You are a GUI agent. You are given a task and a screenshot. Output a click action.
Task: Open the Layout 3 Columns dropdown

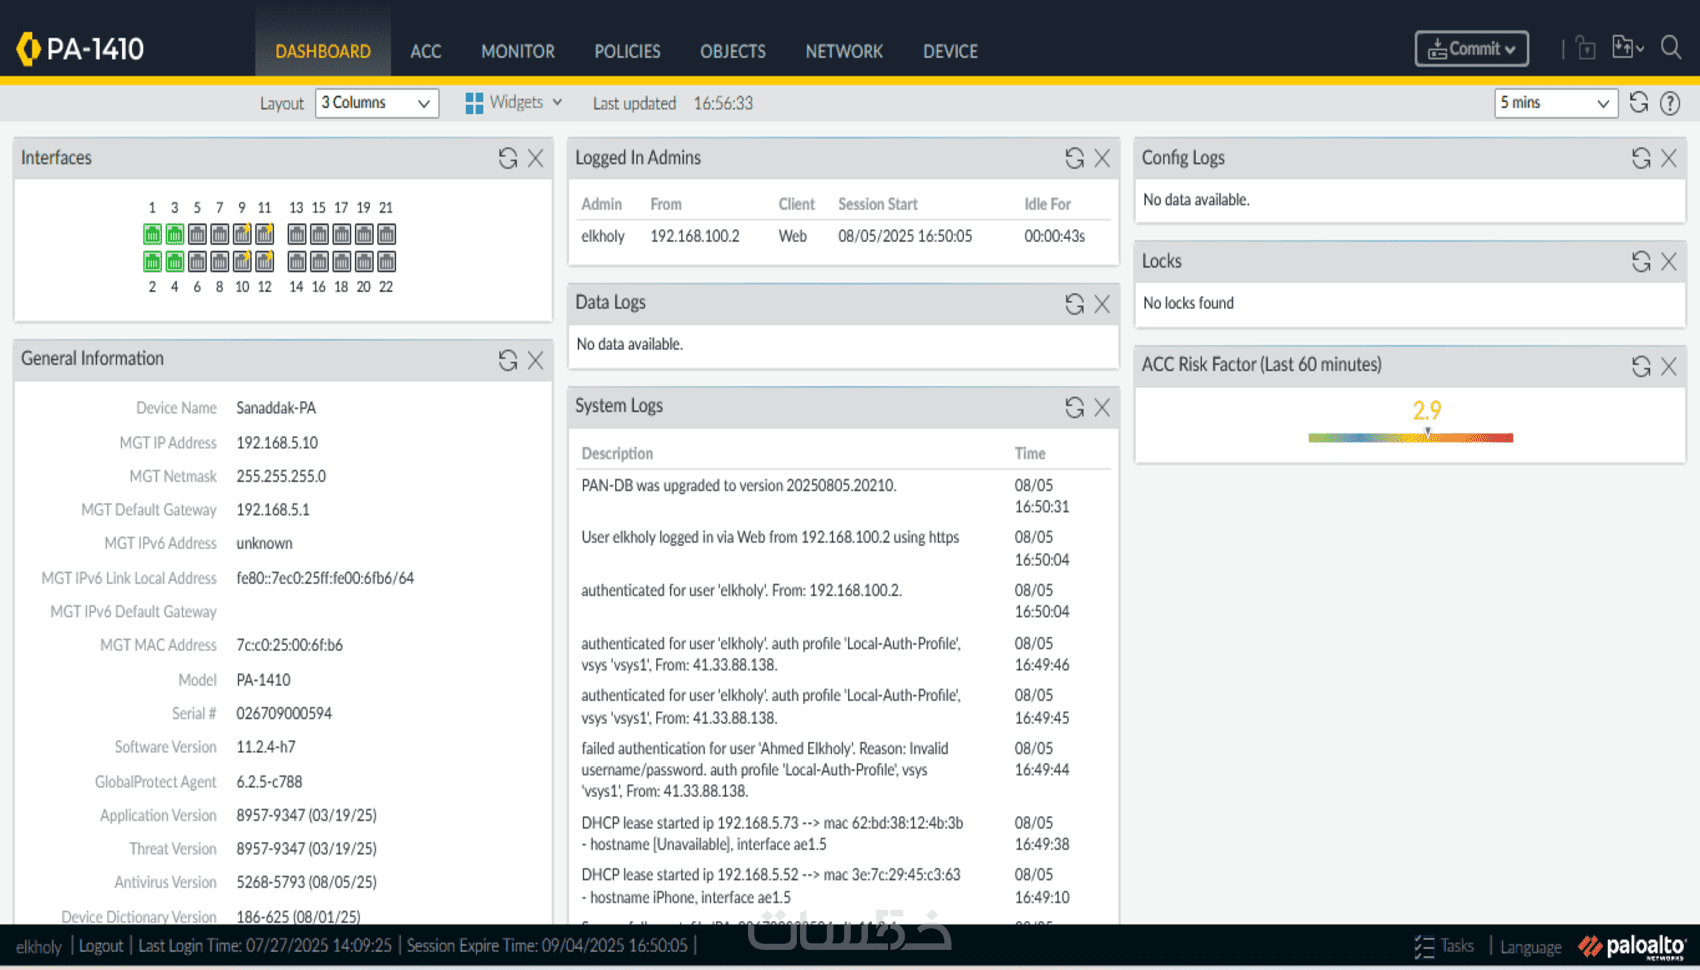(377, 103)
